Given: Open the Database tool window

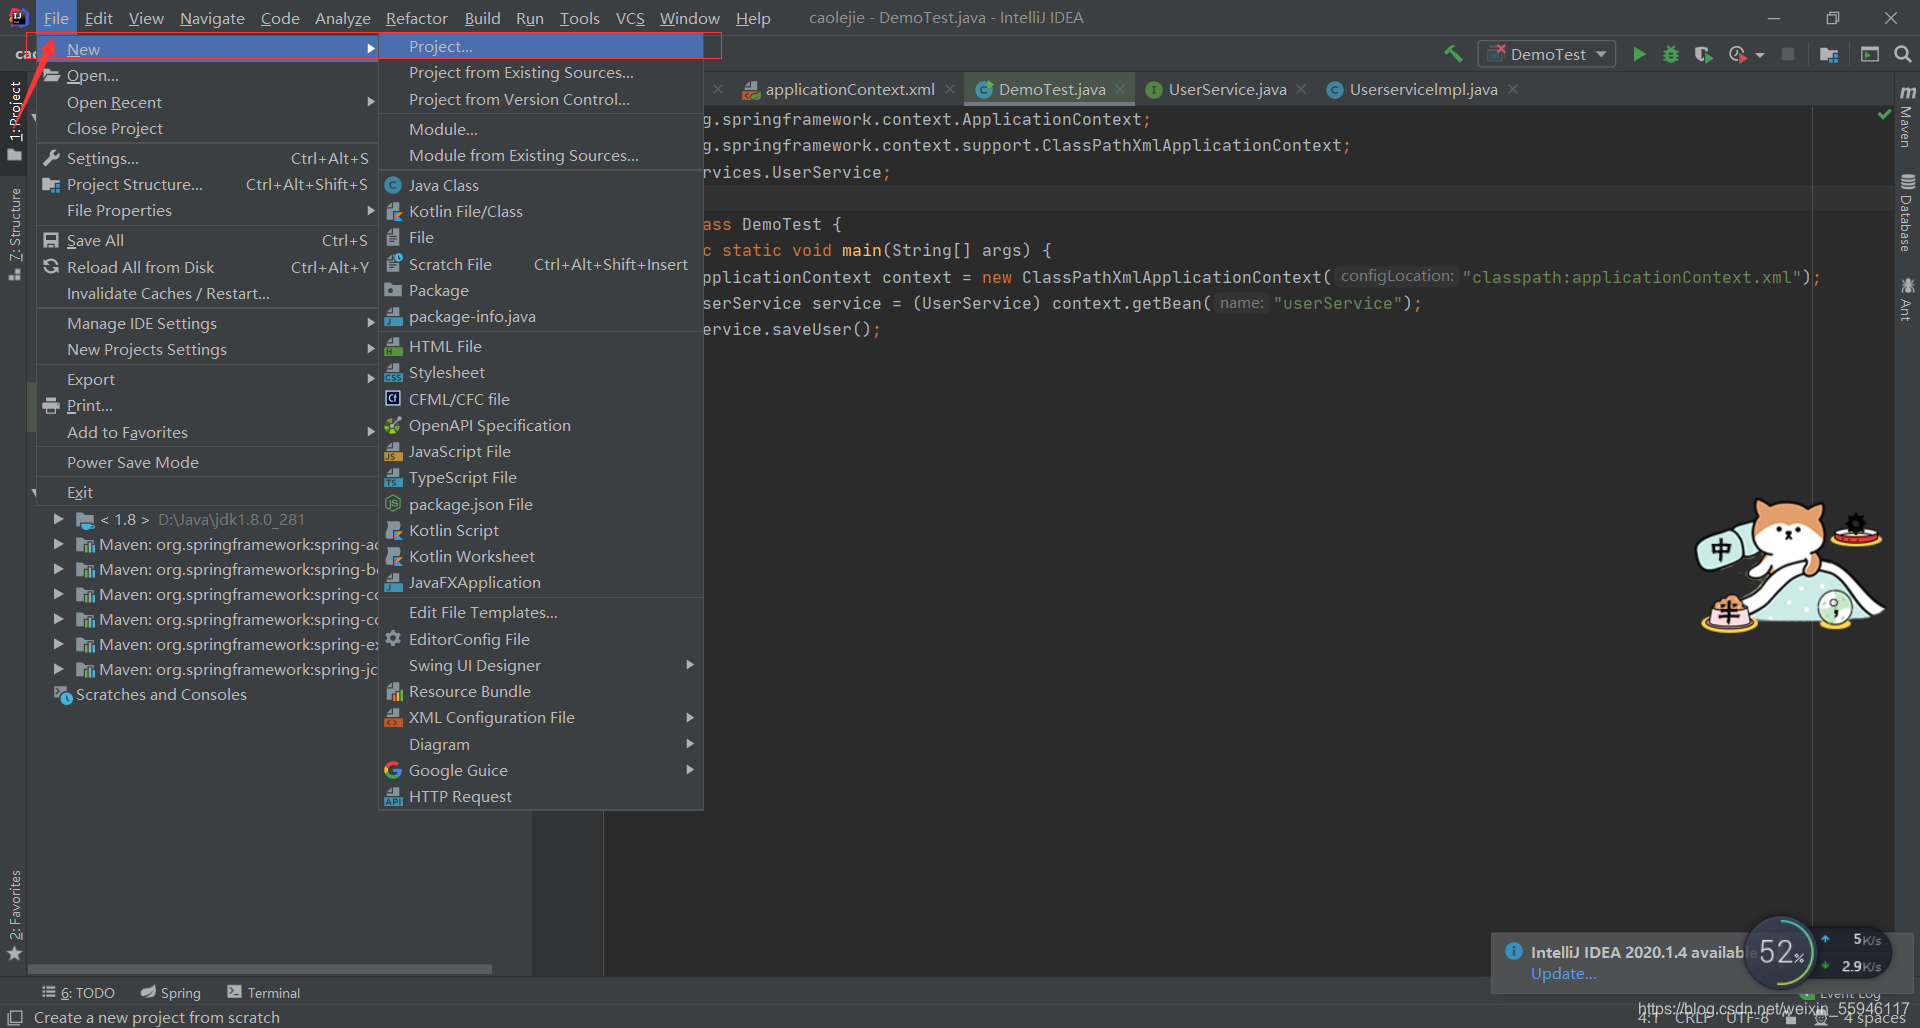Looking at the screenshot, I should click(1907, 214).
